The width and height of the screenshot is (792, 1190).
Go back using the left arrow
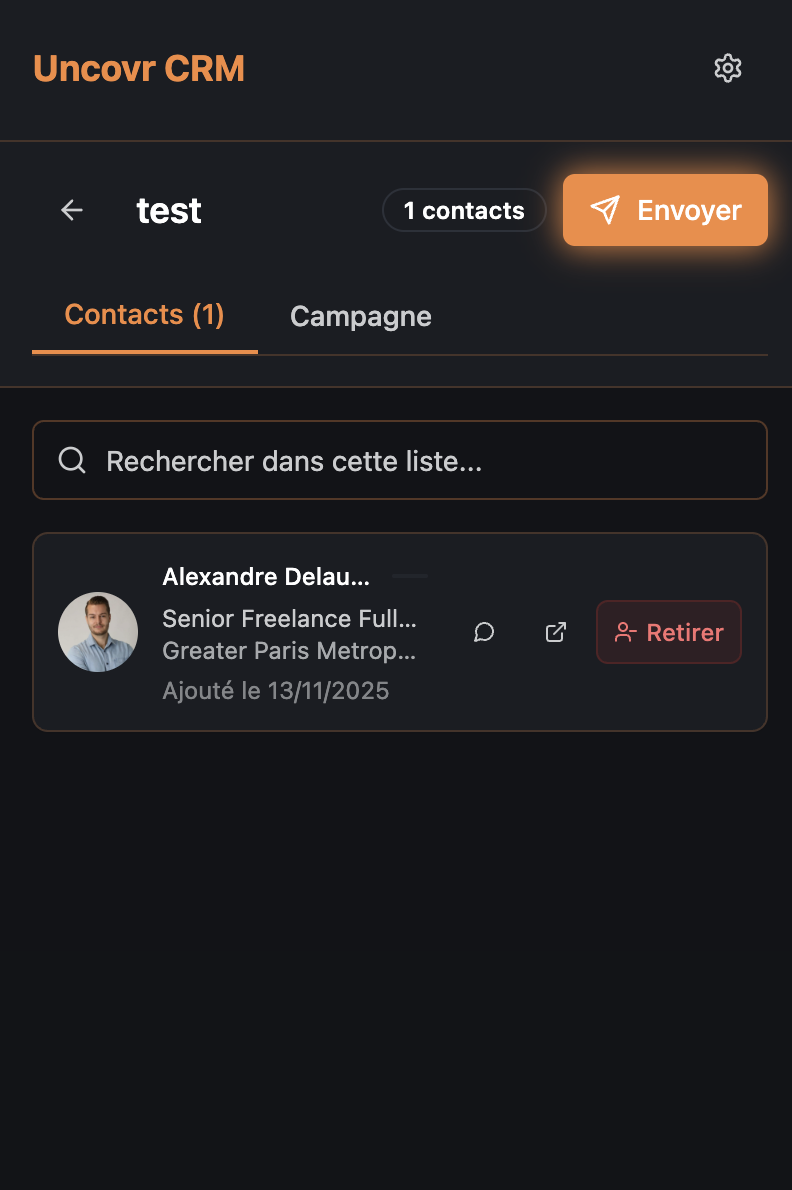pos(72,210)
